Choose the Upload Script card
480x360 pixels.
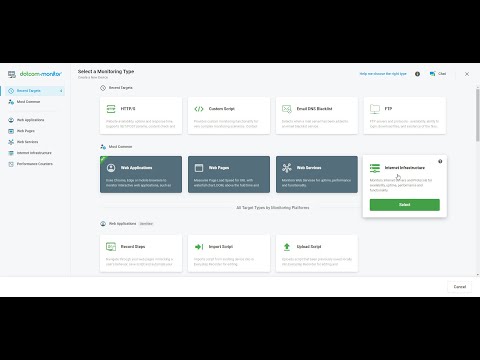317,253
